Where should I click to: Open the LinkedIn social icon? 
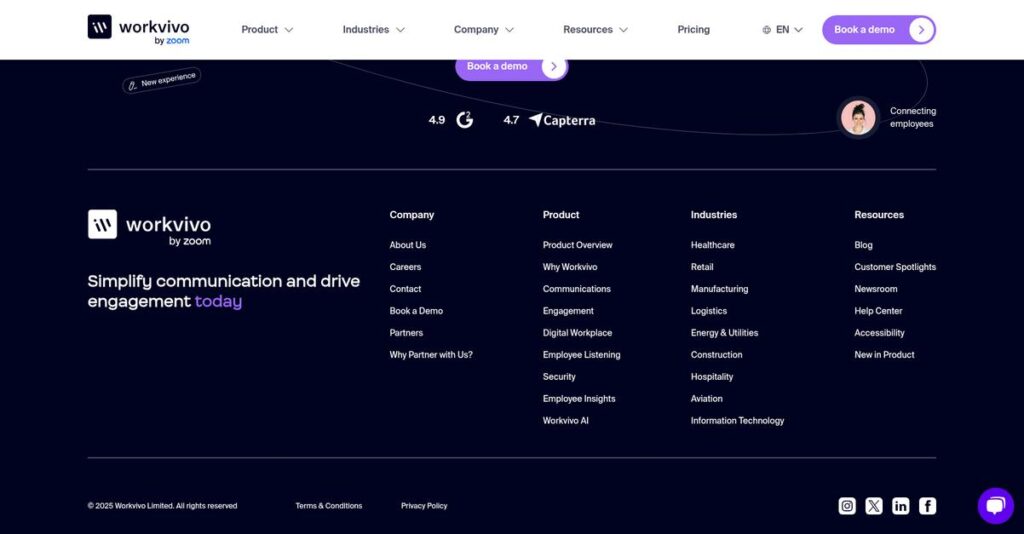pos(901,506)
